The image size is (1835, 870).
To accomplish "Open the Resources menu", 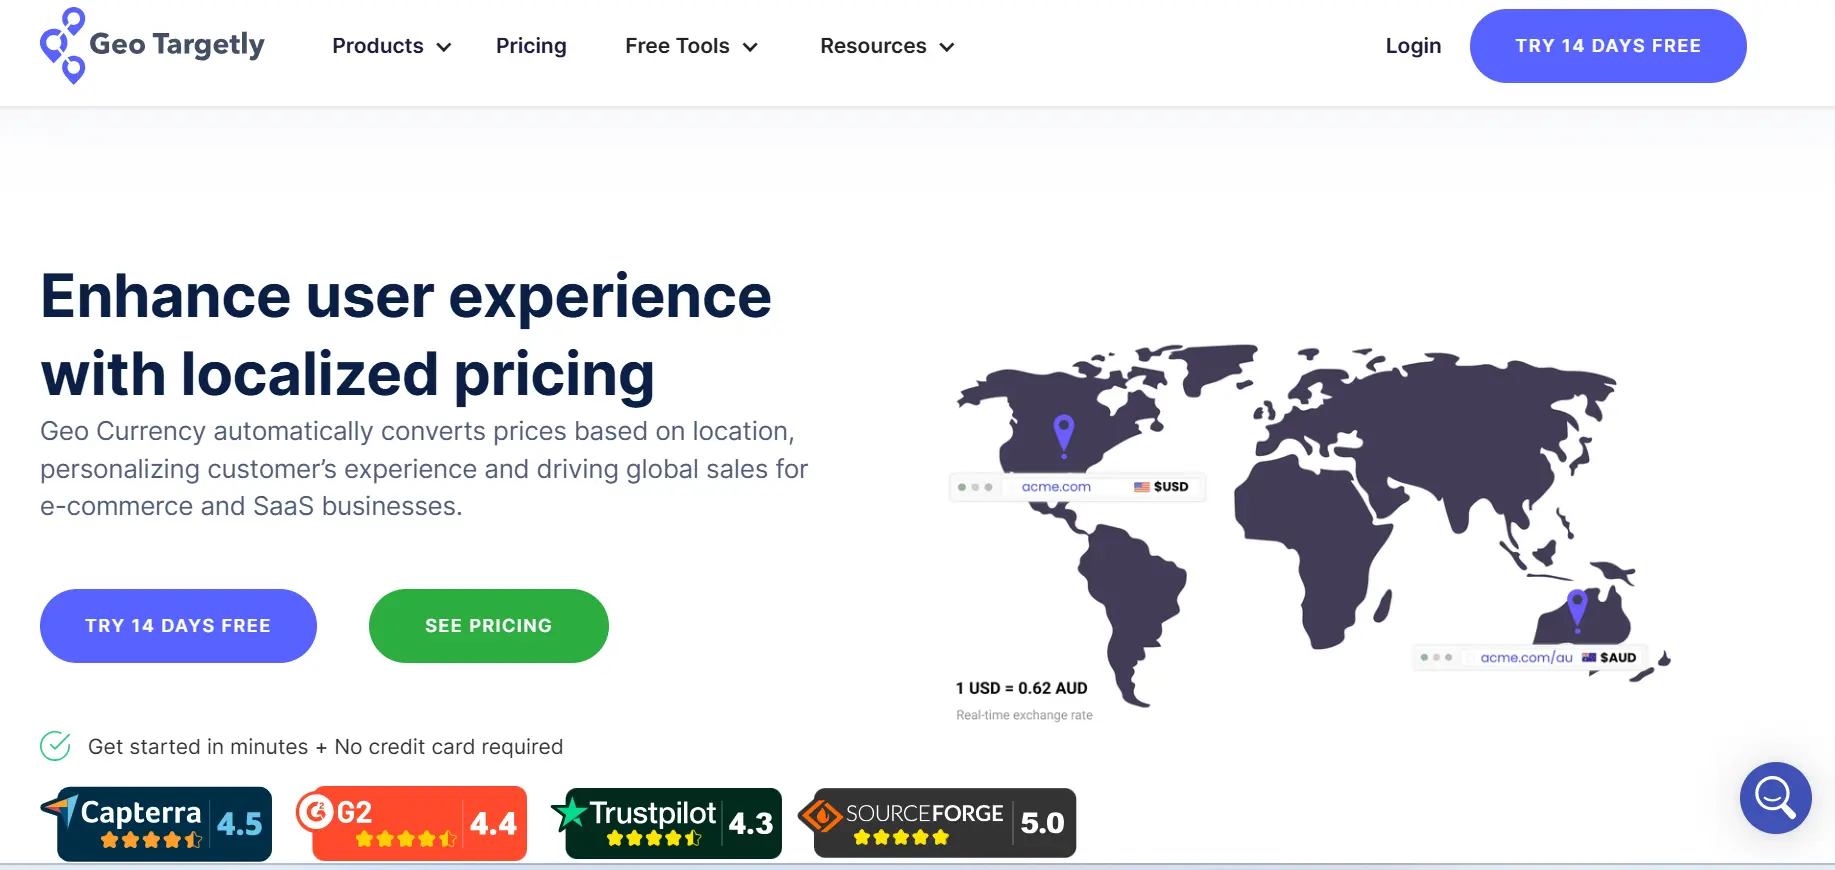I will click(x=888, y=46).
